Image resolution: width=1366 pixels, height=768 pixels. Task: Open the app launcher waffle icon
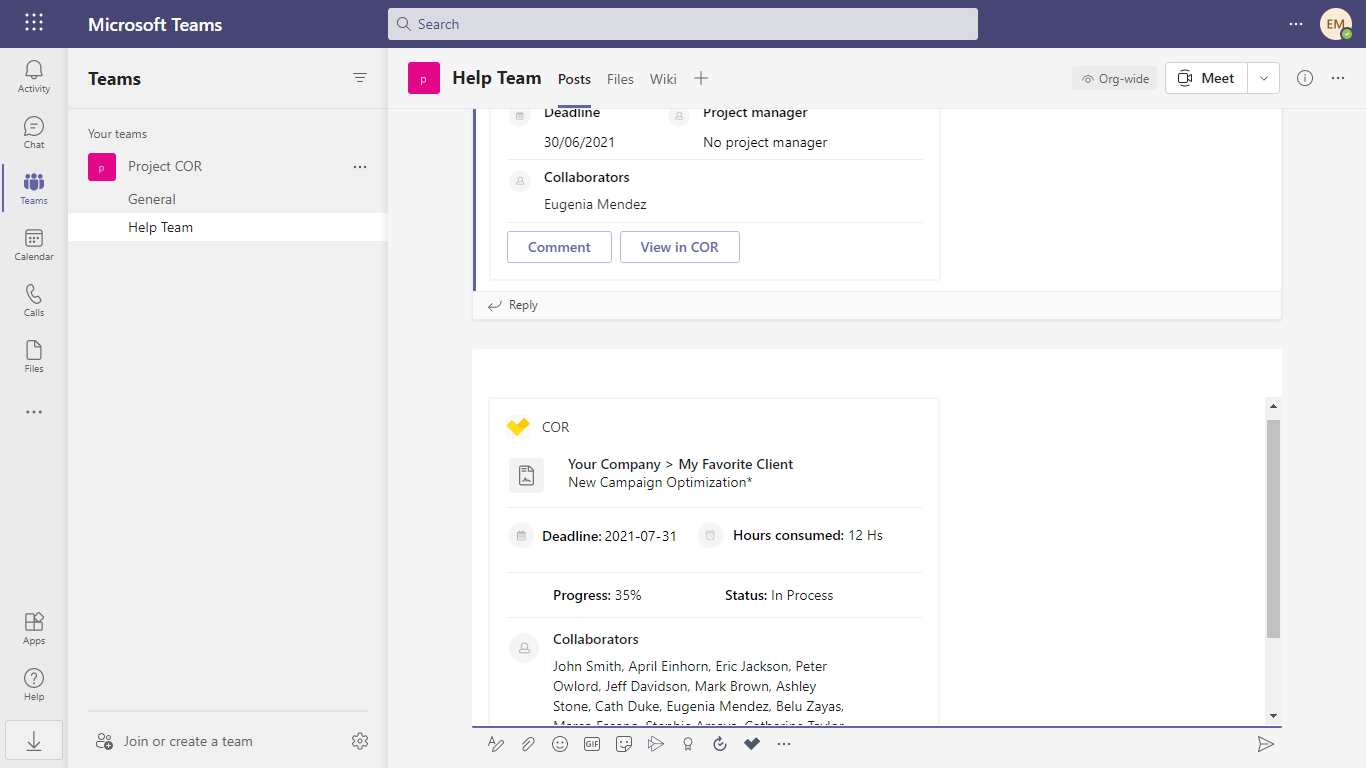point(34,24)
